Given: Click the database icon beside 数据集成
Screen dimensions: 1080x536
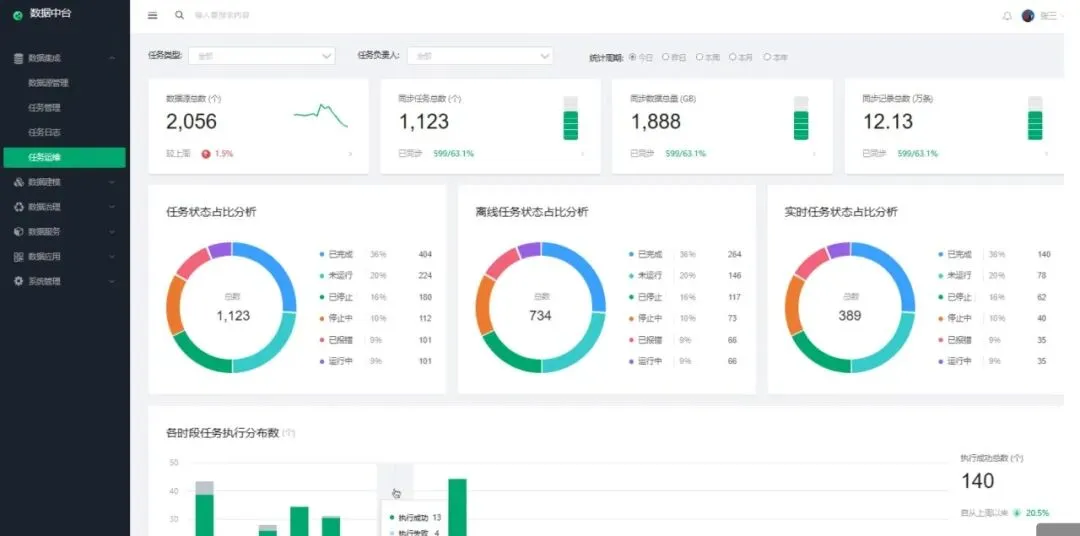Looking at the screenshot, I should click(x=19, y=59).
